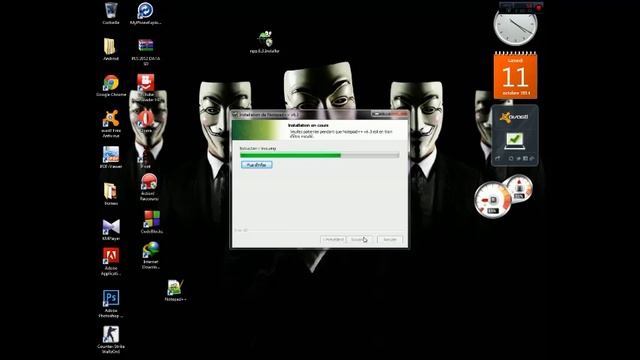Click the avast logo in the gadget
This screenshot has height=360, width=640.
pos(514,117)
